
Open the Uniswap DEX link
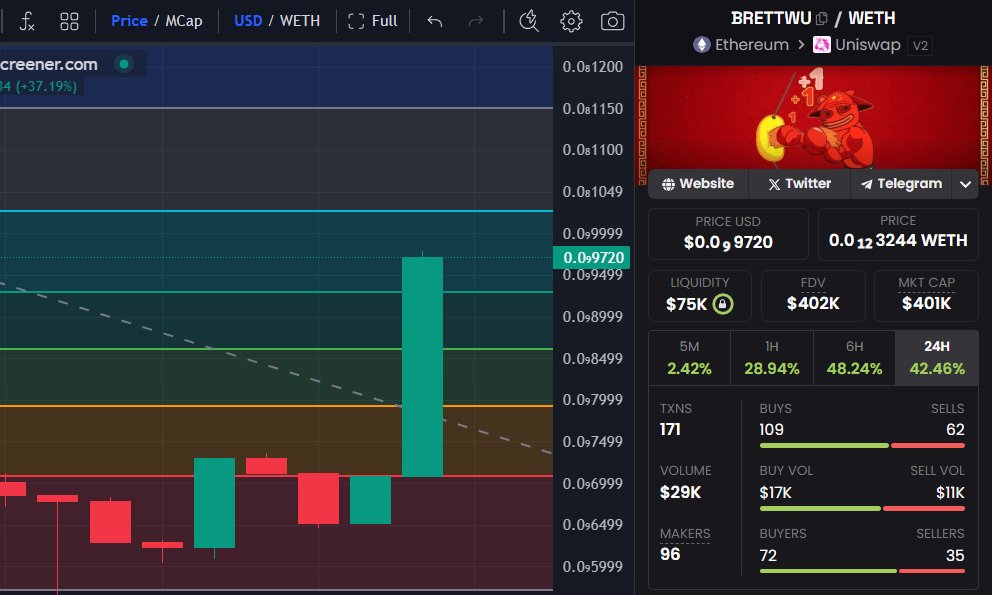[x=867, y=45]
